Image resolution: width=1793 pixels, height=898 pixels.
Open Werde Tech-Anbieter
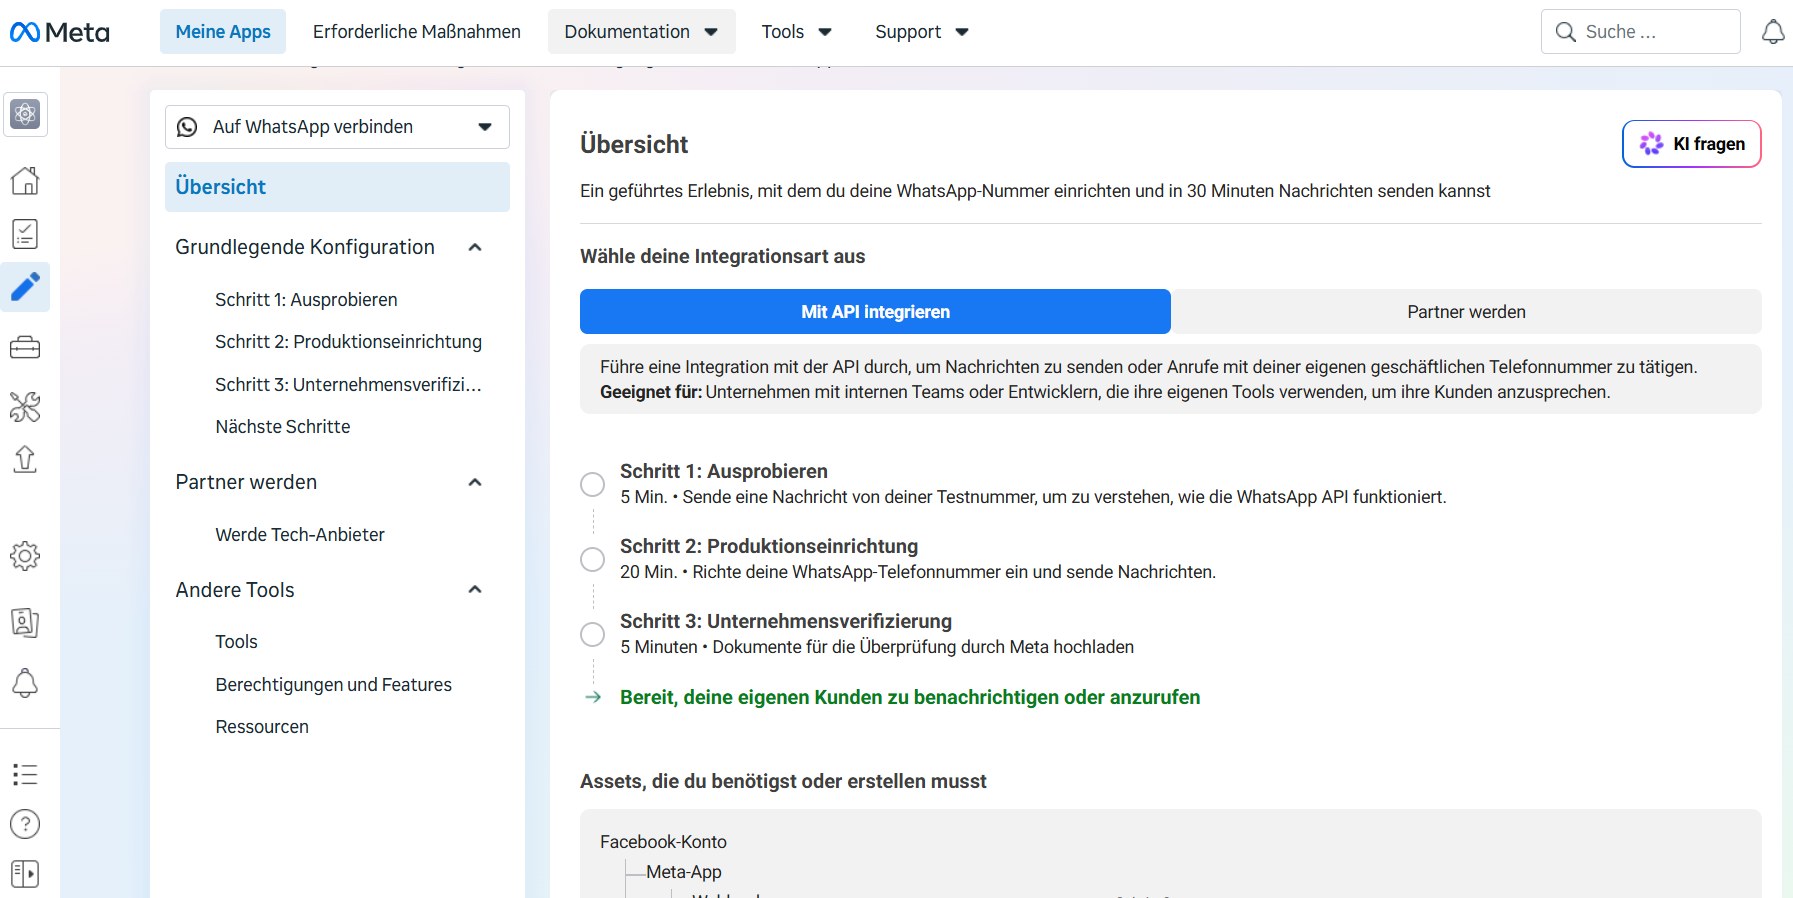pyautogui.click(x=300, y=535)
